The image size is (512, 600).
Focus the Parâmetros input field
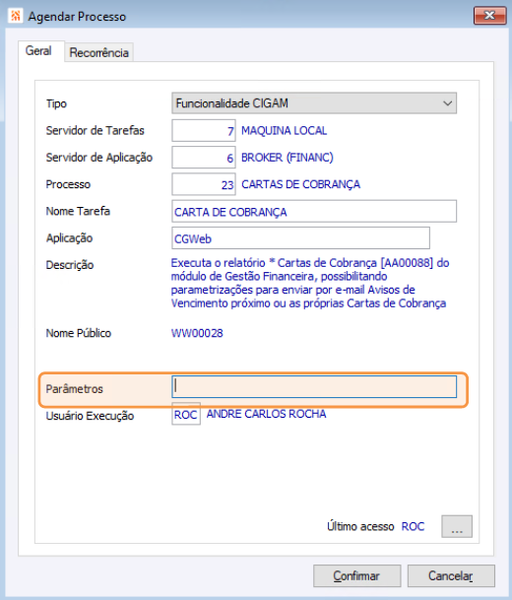click(x=314, y=387)
